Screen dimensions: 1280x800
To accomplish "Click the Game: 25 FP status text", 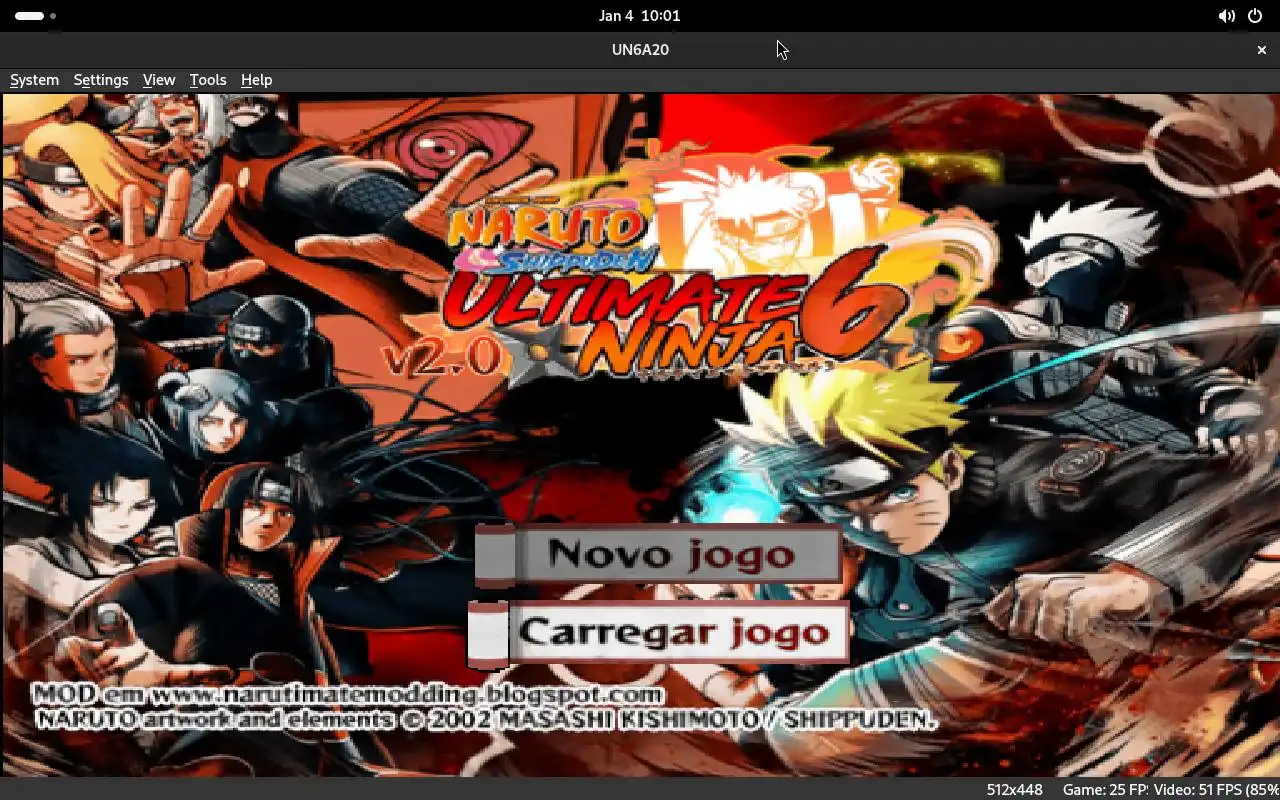I will (x=1106, y=790).
